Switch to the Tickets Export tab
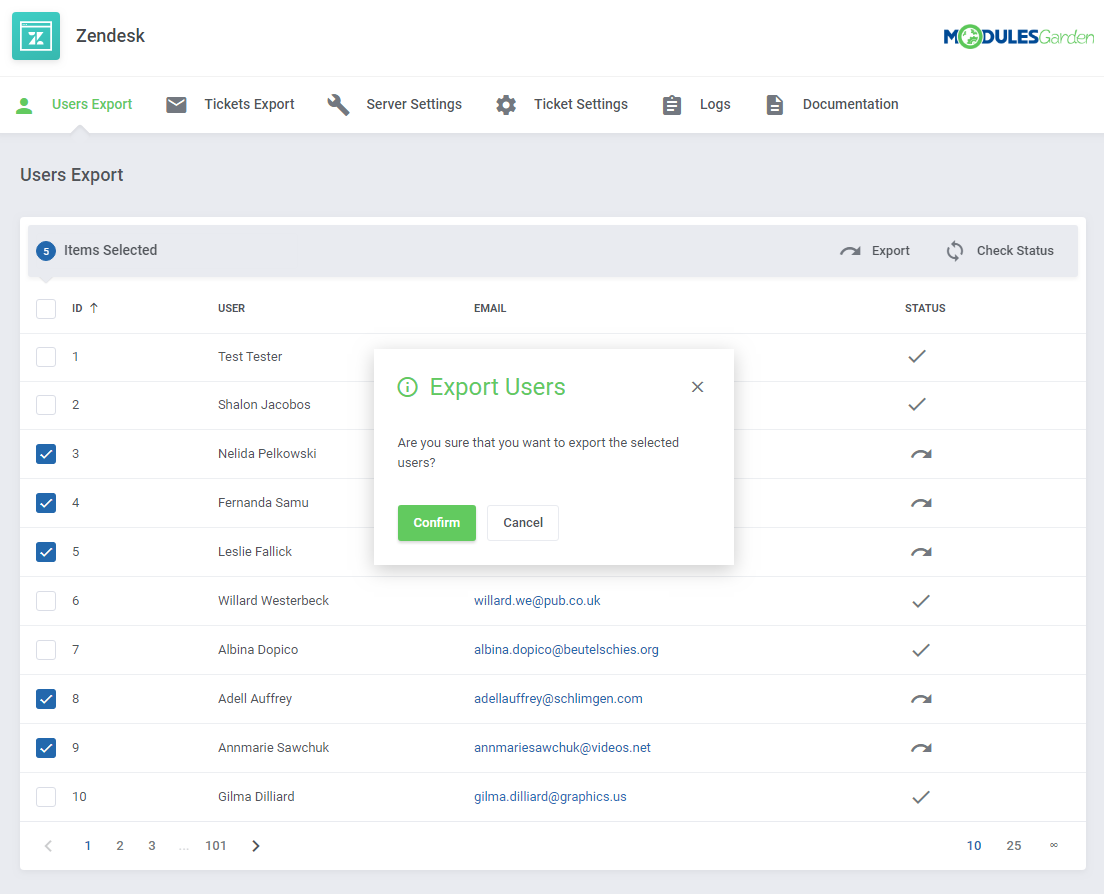1104x894 pixels. [249, 104]
